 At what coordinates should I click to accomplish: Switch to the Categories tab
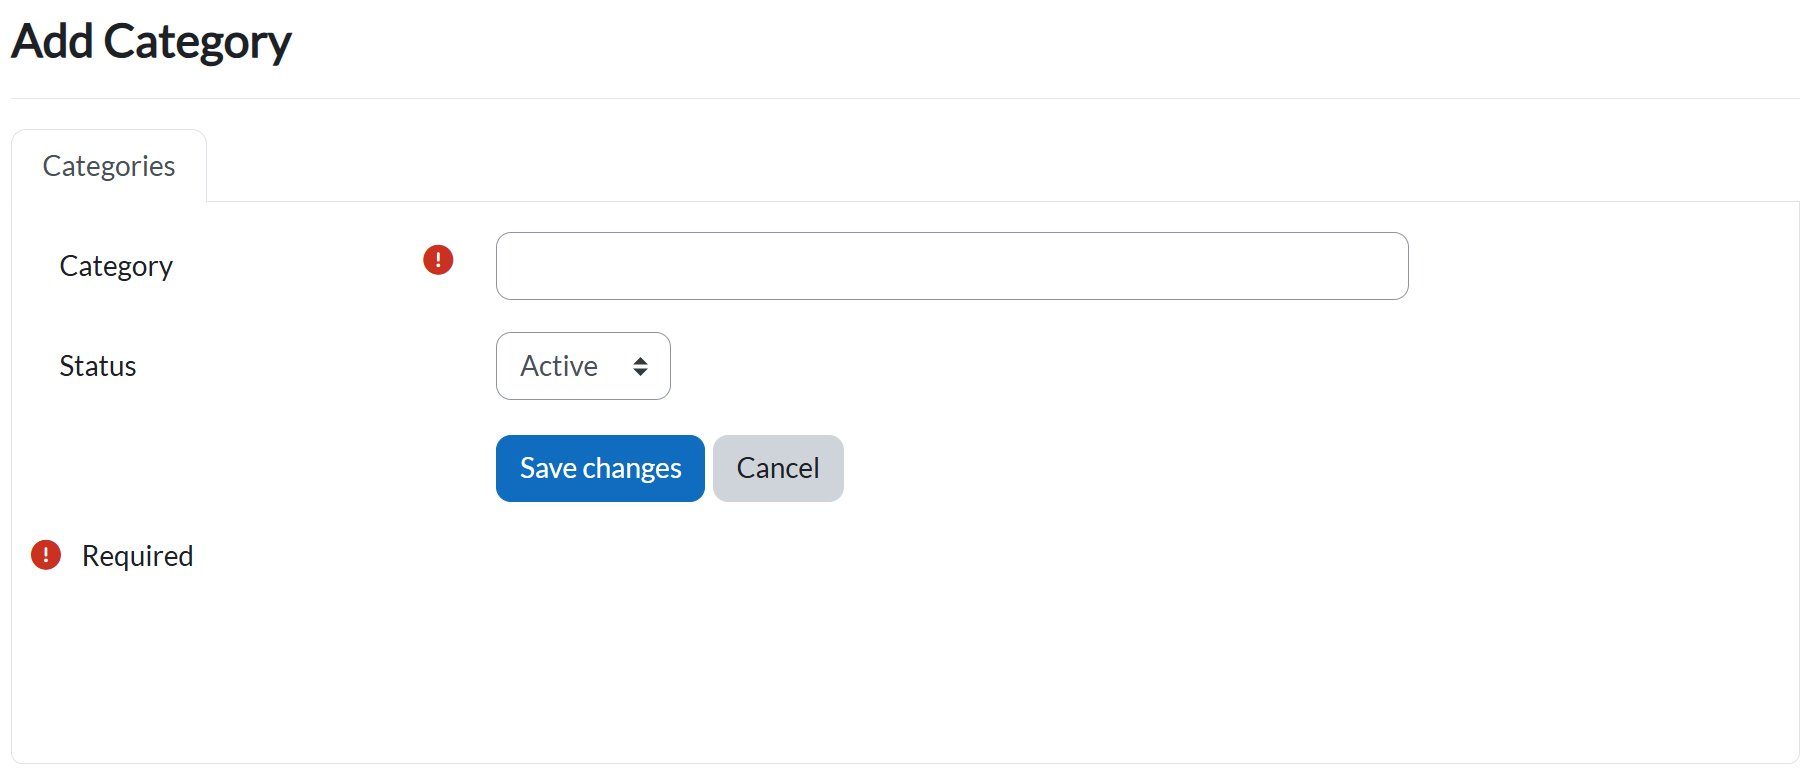pos(109,166)
